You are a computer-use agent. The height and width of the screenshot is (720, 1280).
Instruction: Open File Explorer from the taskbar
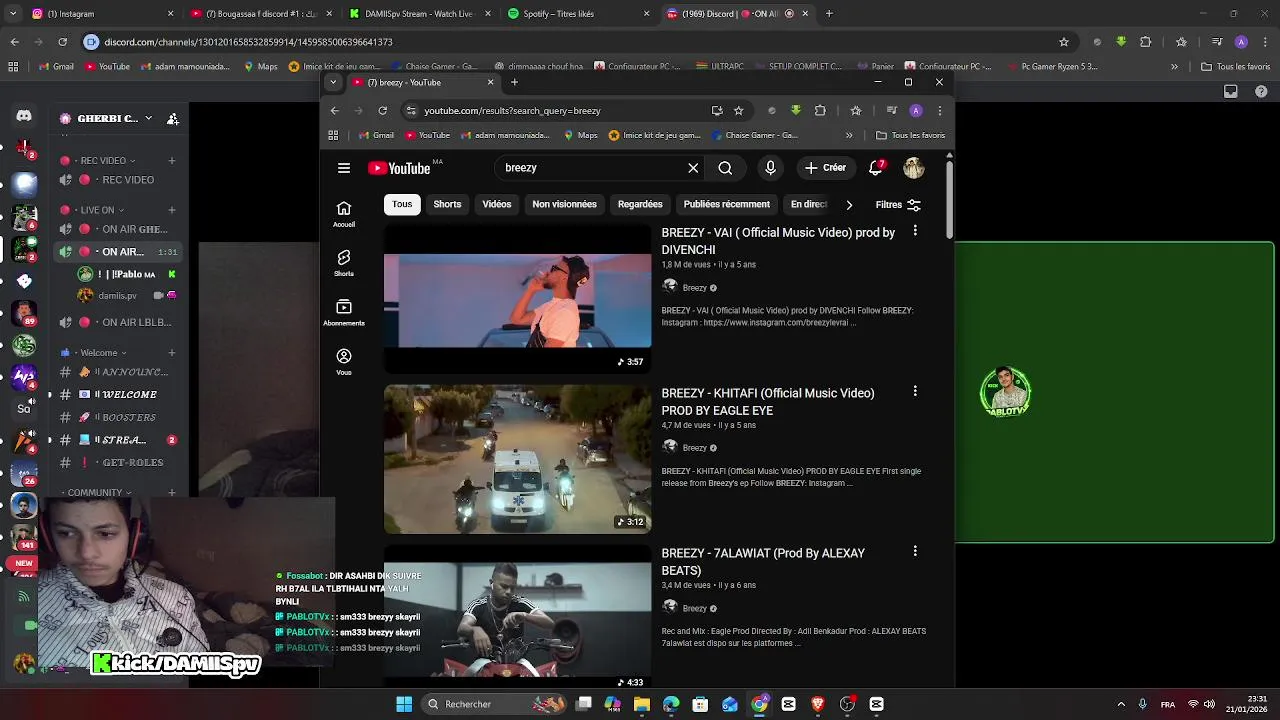tap(642, 704)
